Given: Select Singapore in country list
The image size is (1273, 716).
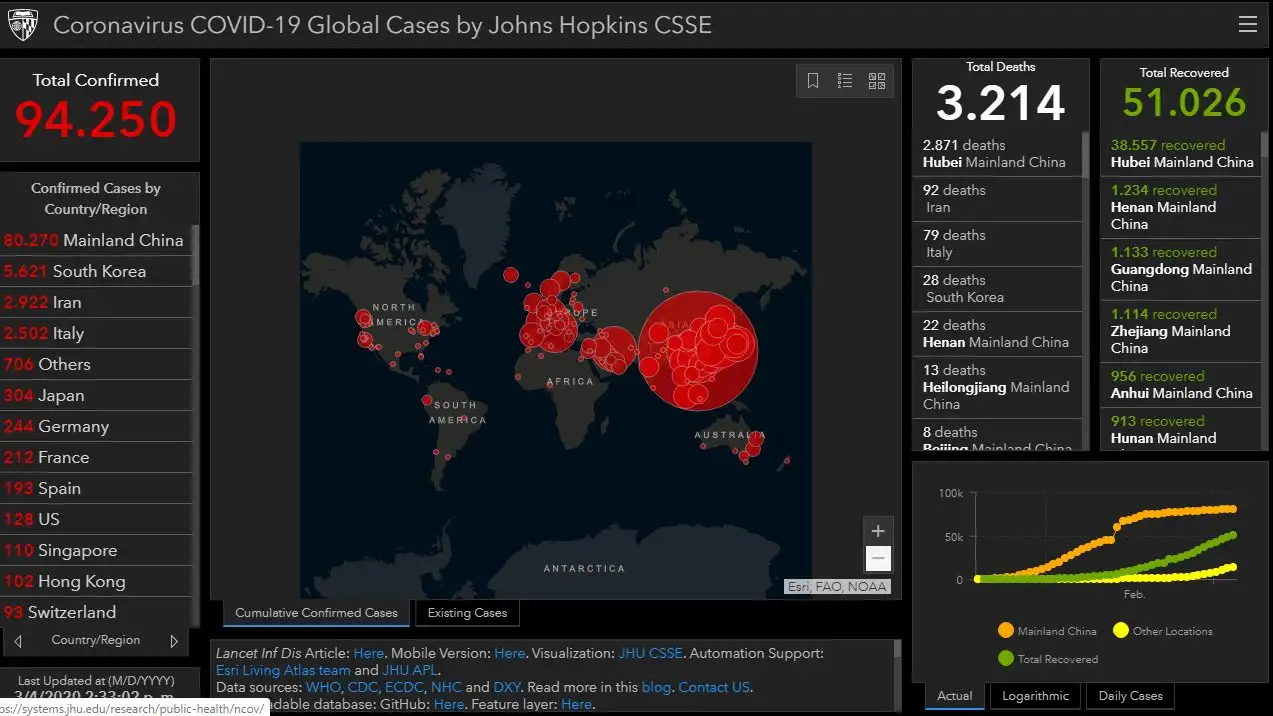Looking at the screenshot, I should [x=95, y=550].
